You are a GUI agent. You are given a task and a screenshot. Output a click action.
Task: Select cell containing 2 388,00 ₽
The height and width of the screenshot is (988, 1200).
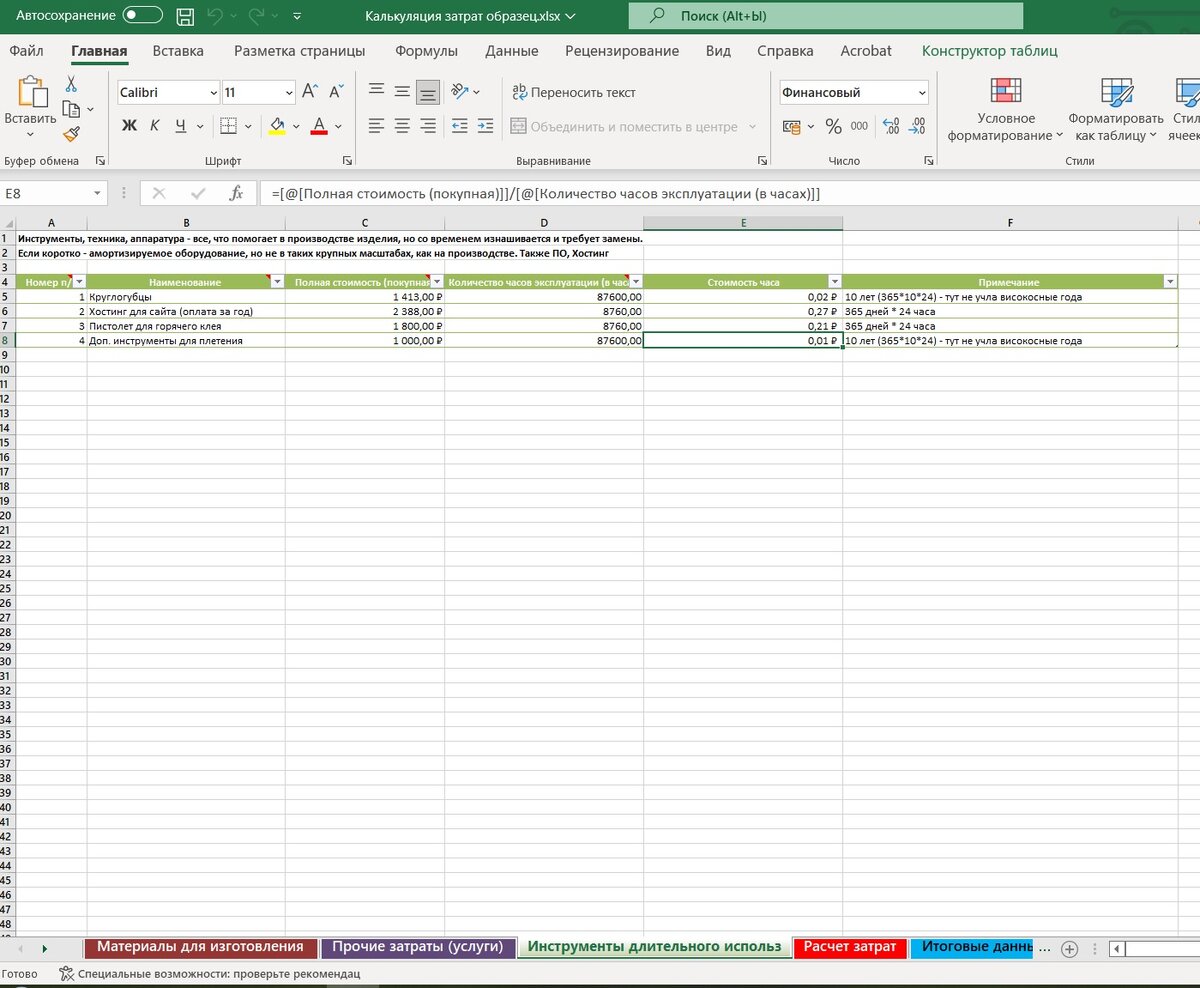[x=365, y=312]
